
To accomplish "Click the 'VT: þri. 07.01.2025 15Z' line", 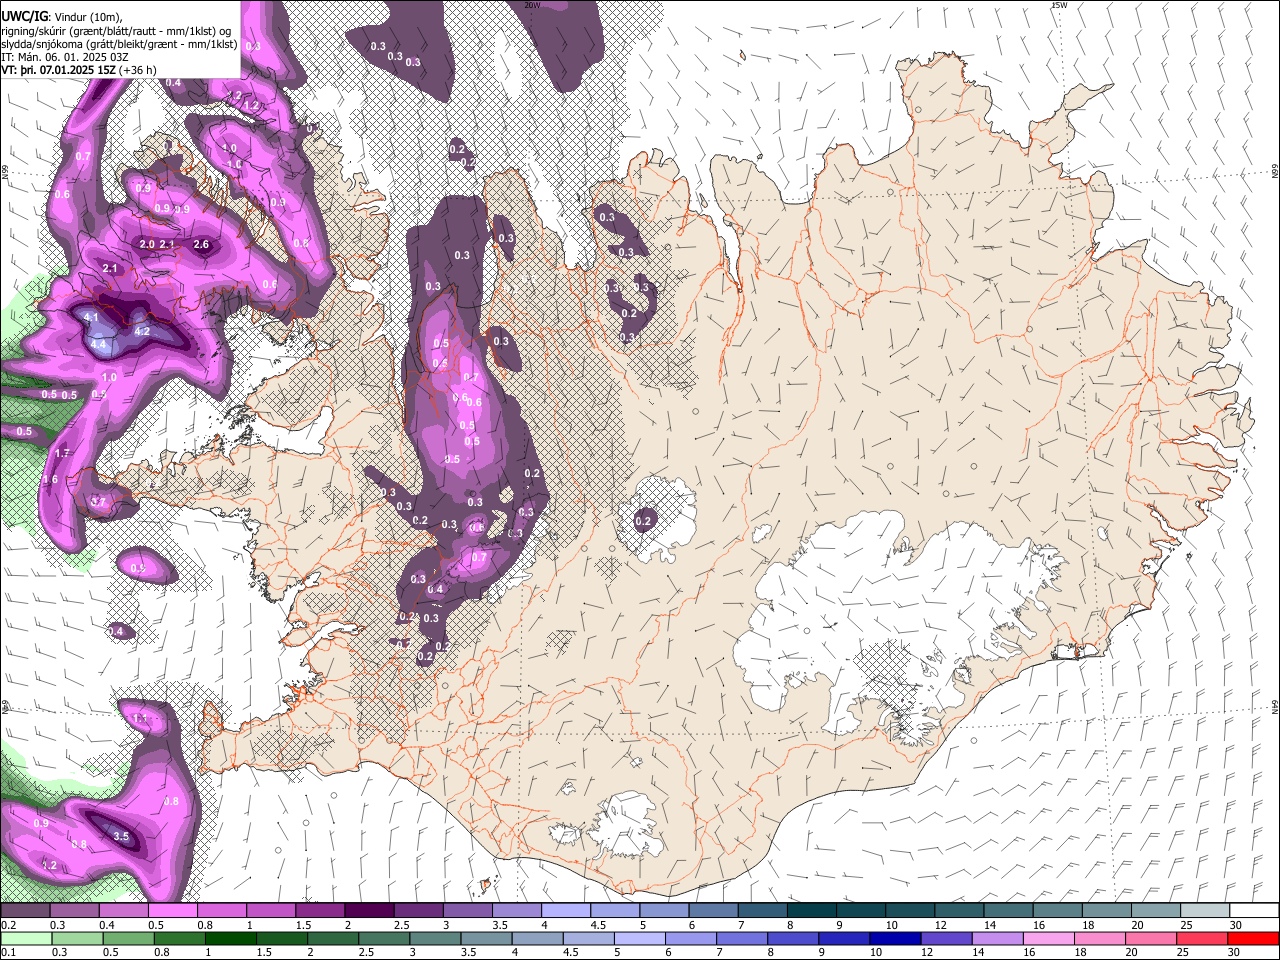I will point(78,70).
